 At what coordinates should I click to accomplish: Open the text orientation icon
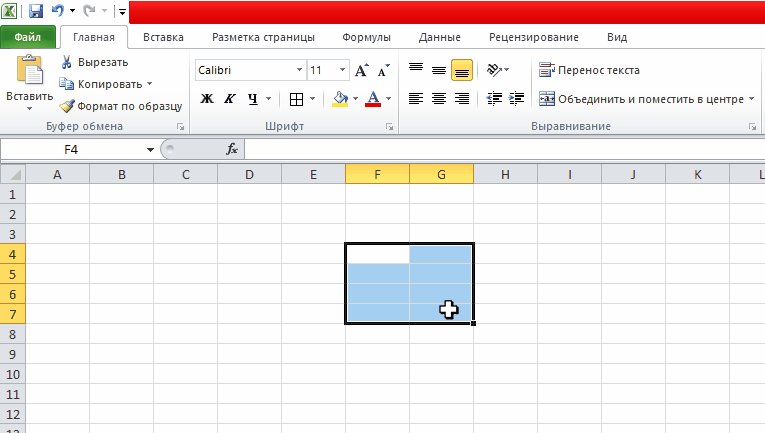494,70
